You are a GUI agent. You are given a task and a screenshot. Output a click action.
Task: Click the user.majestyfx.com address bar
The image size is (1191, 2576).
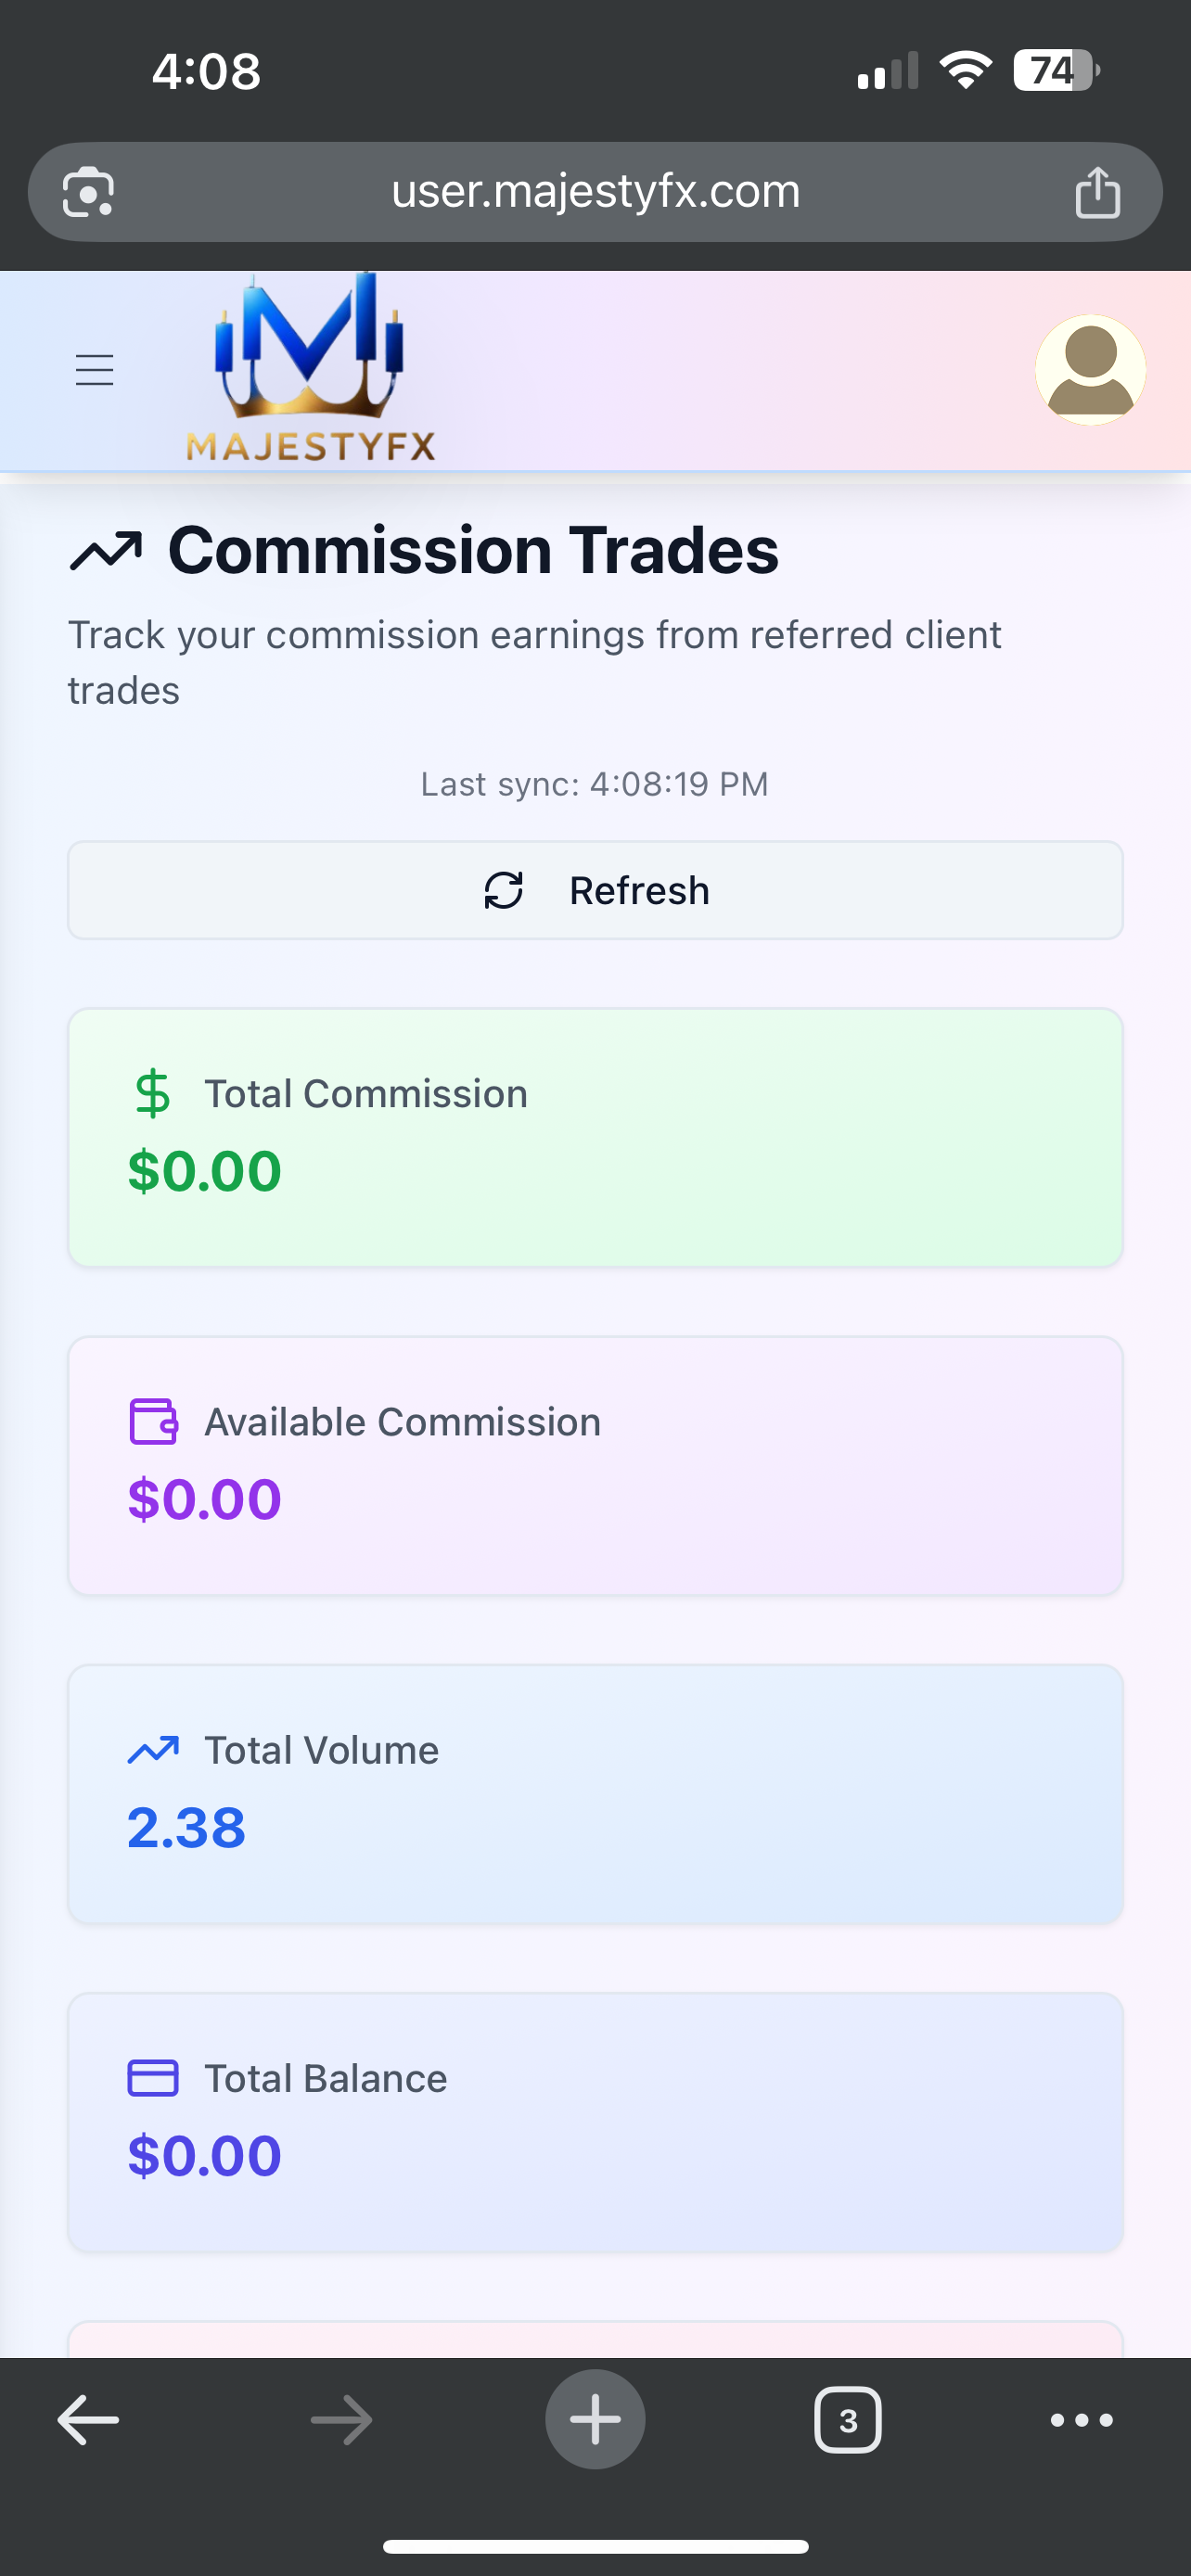click(595, 192)
